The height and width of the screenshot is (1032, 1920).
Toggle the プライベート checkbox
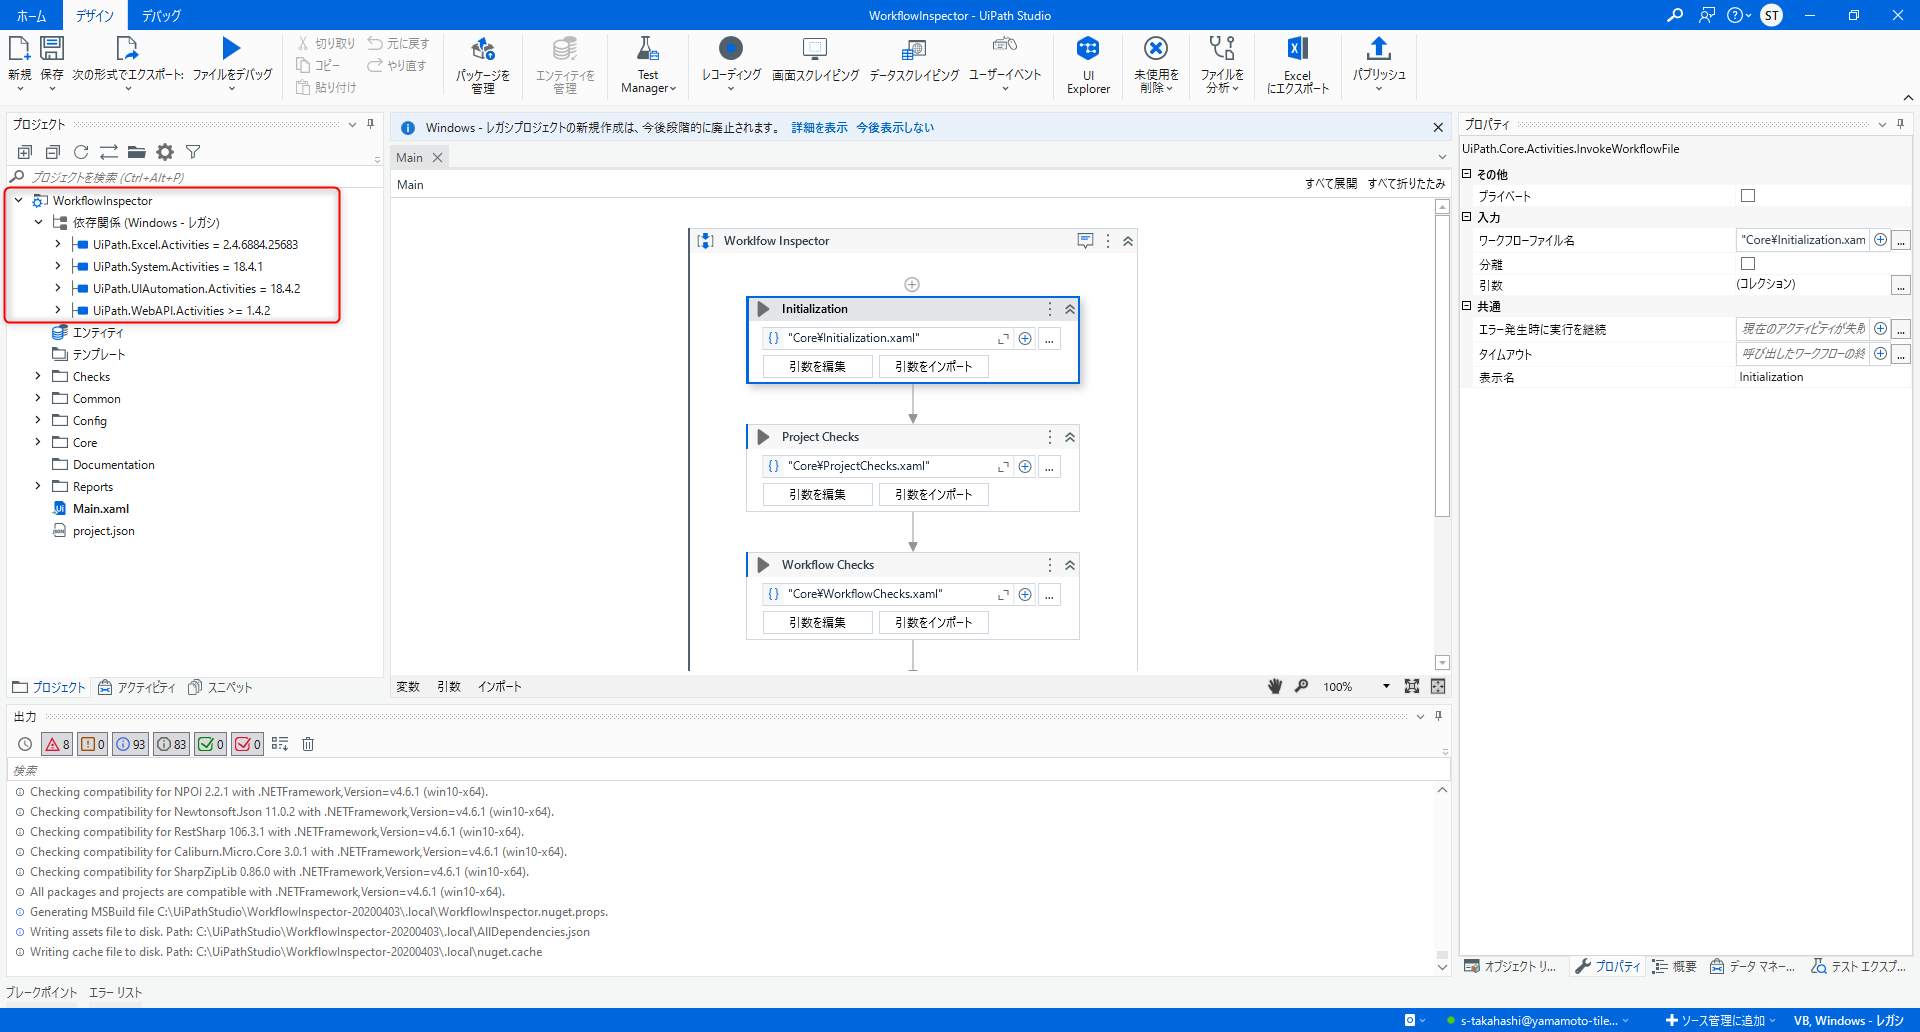[1748, 196]
